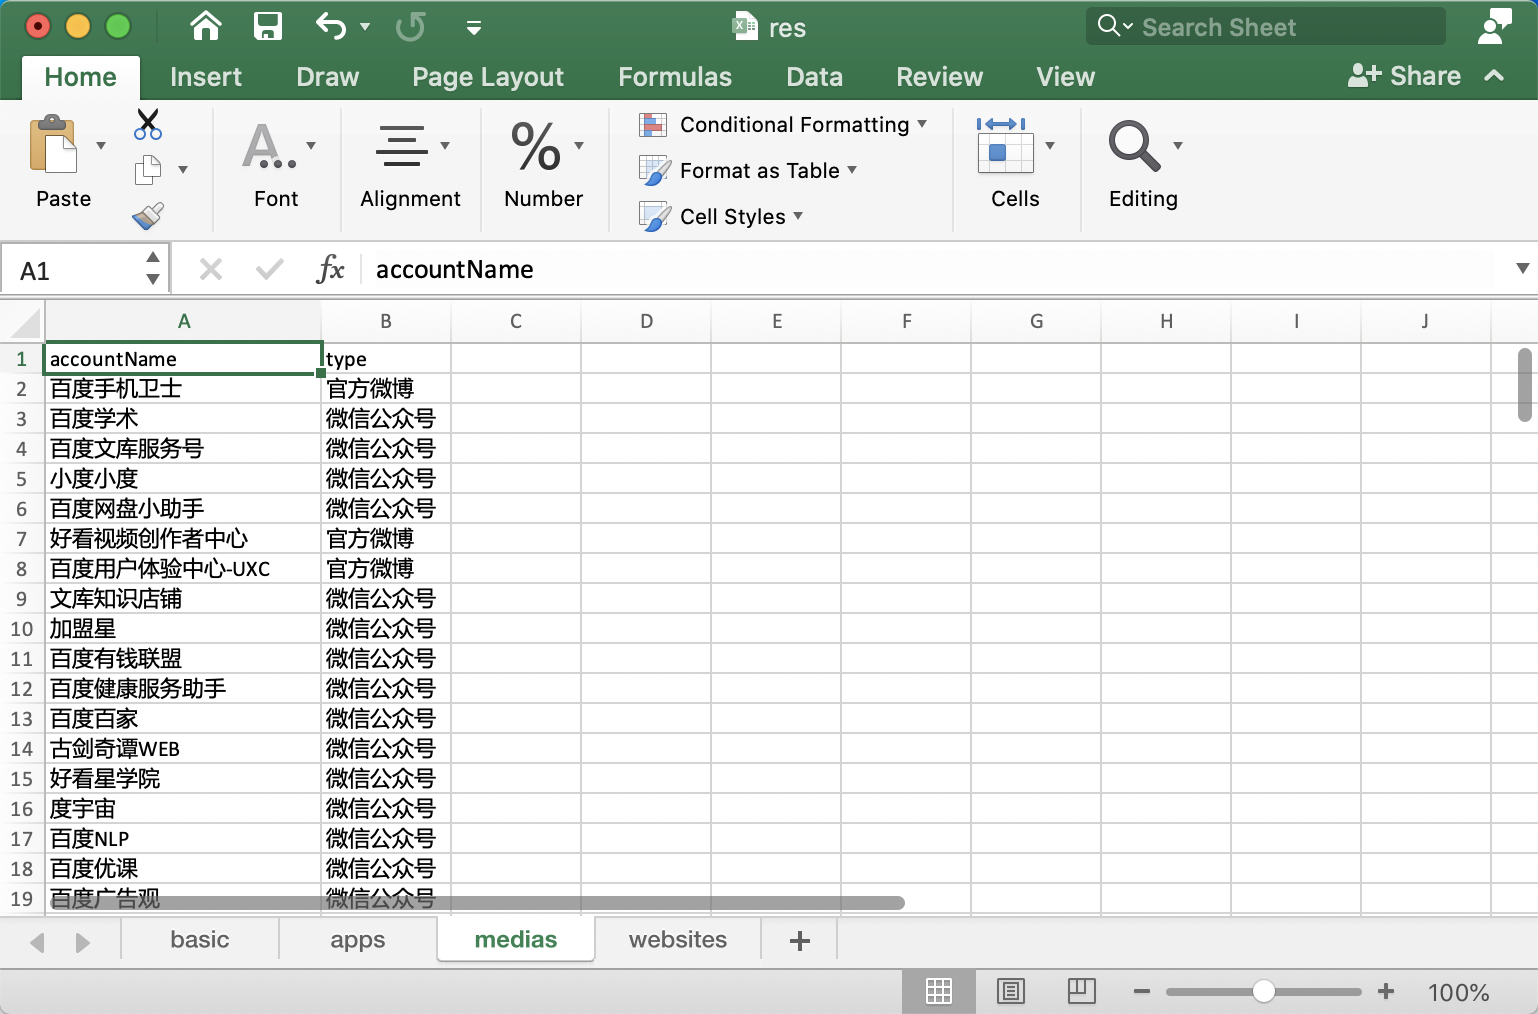The image size is (1538, 1014).
Task: Switch to the Data tab
Action: coord(814,77)
